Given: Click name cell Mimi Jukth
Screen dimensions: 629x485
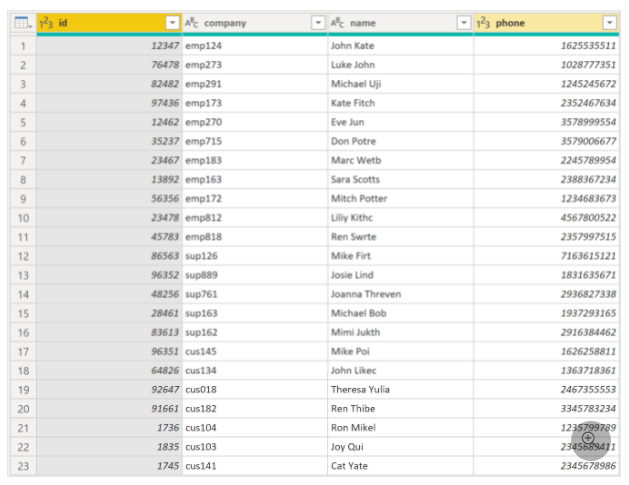Looking at the screenshot, I should click(401, 333).
